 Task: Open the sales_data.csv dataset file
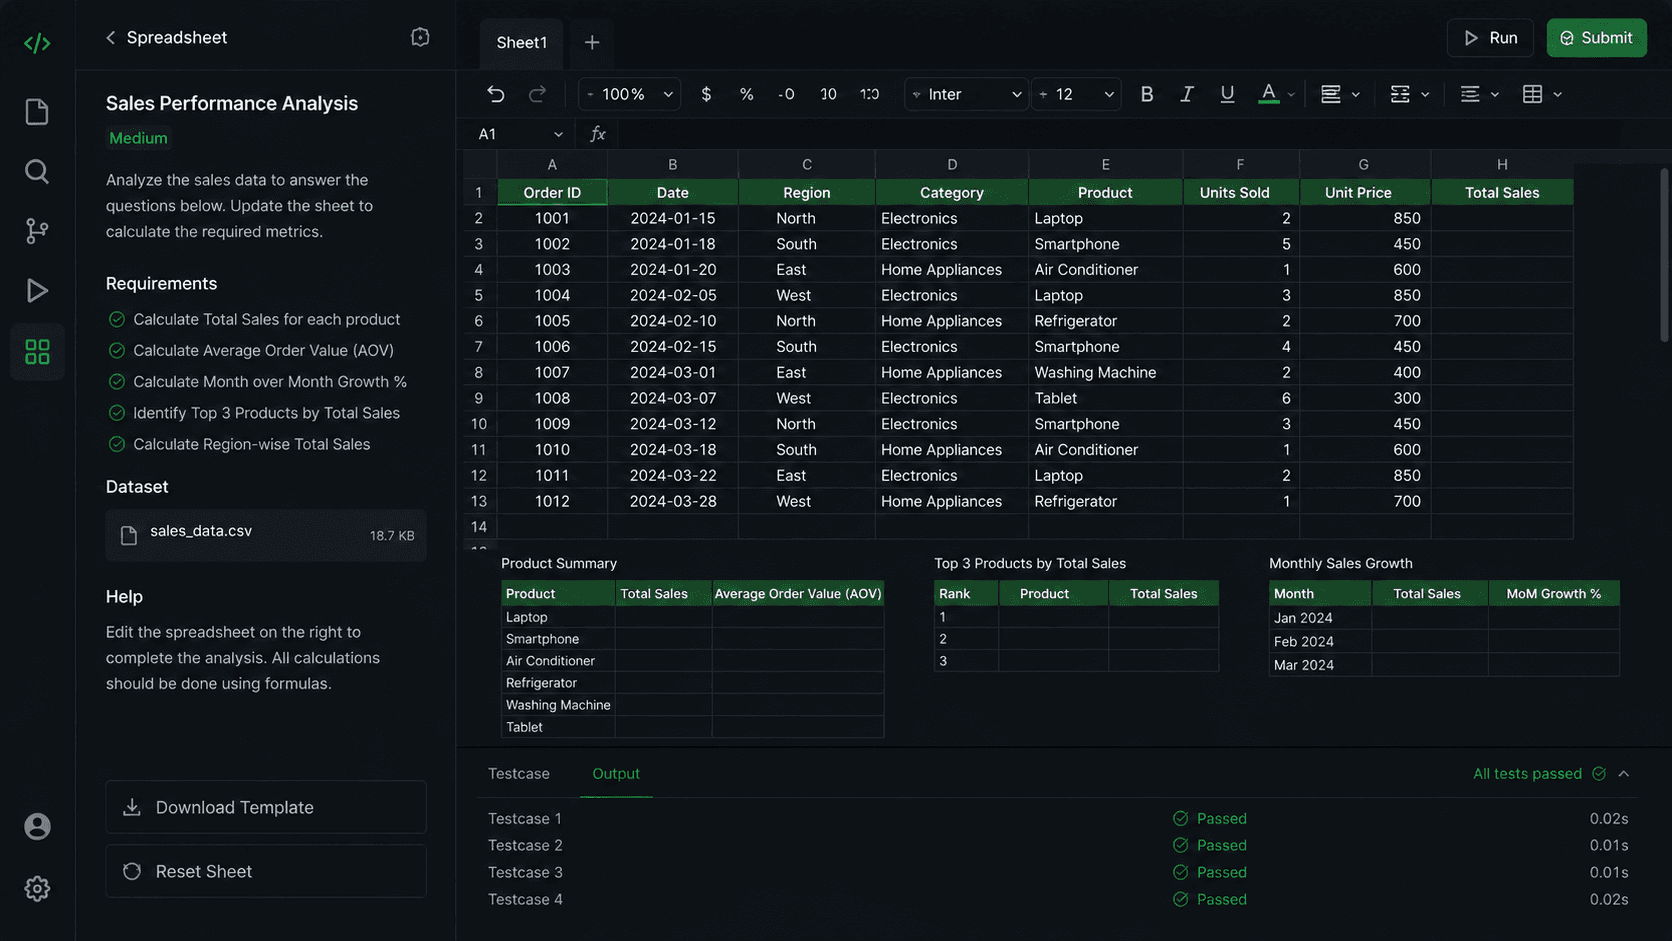tap(266, 535)
